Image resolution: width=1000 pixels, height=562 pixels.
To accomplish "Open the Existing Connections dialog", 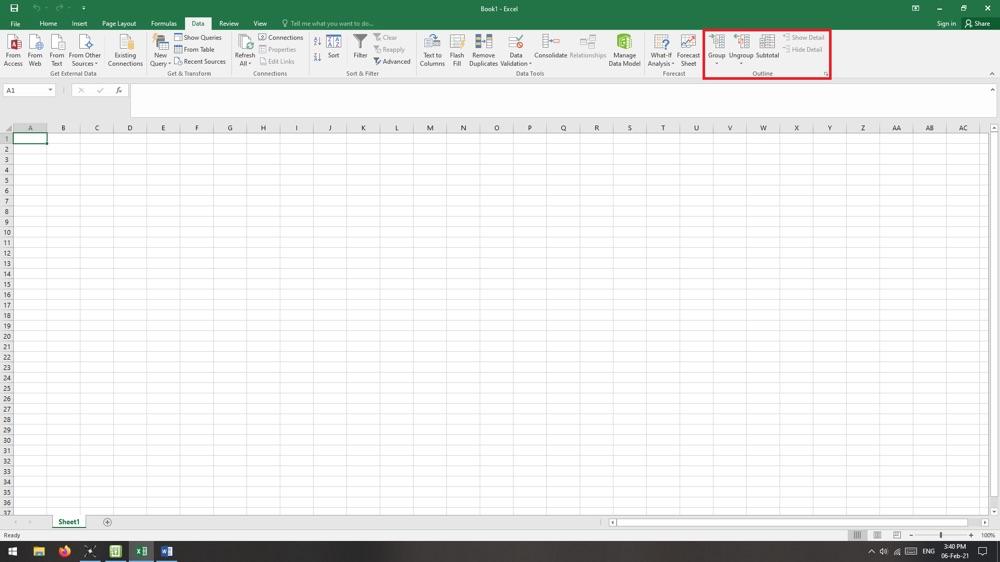I will click(125, 49).
